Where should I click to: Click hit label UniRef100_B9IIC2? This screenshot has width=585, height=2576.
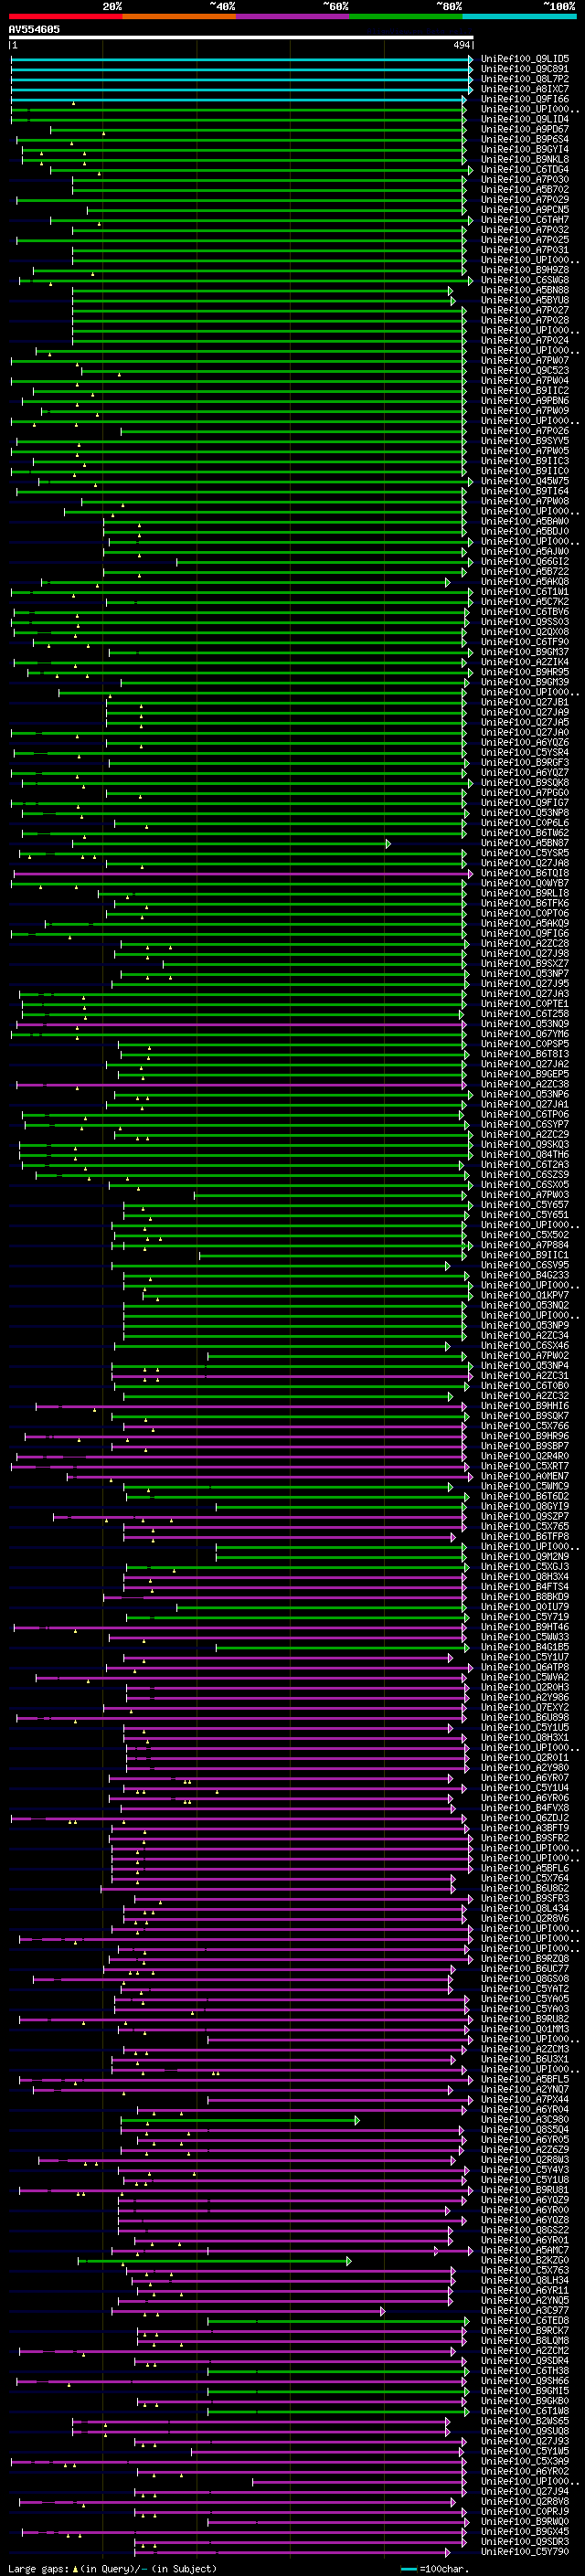525,390
